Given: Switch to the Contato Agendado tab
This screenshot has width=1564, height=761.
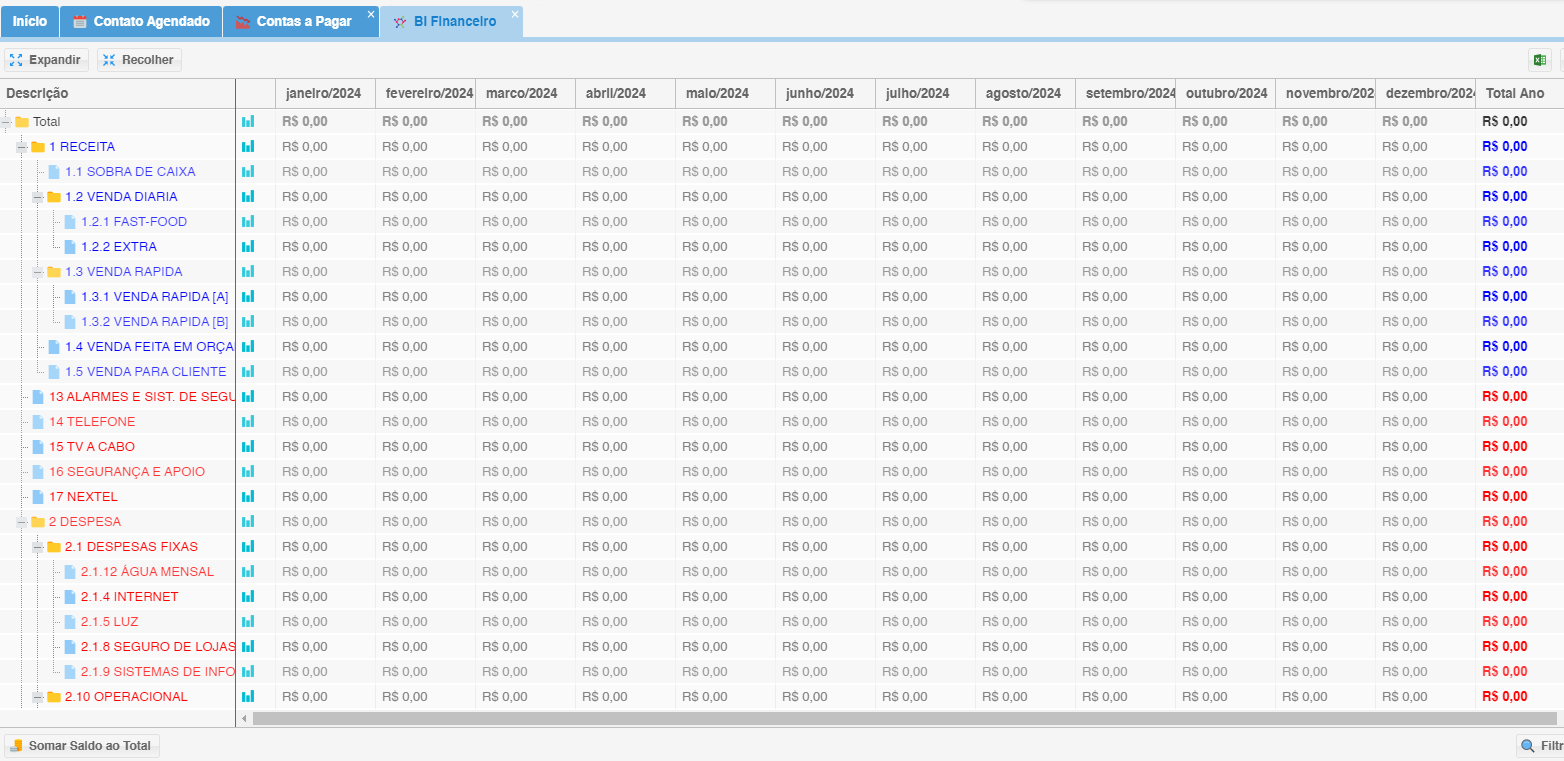Looking at the screenshot, I should click(x=141, y=21).
